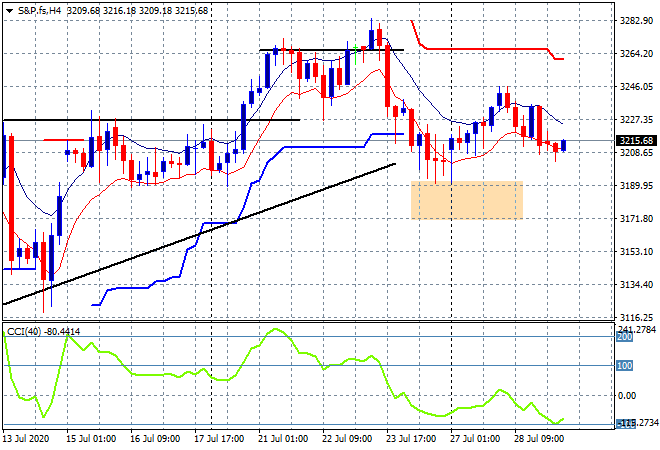Click the 28 Jul 09:00 time label
This screenshot has height=450, width=660.
pyautogui.click(x=539, y=439)
